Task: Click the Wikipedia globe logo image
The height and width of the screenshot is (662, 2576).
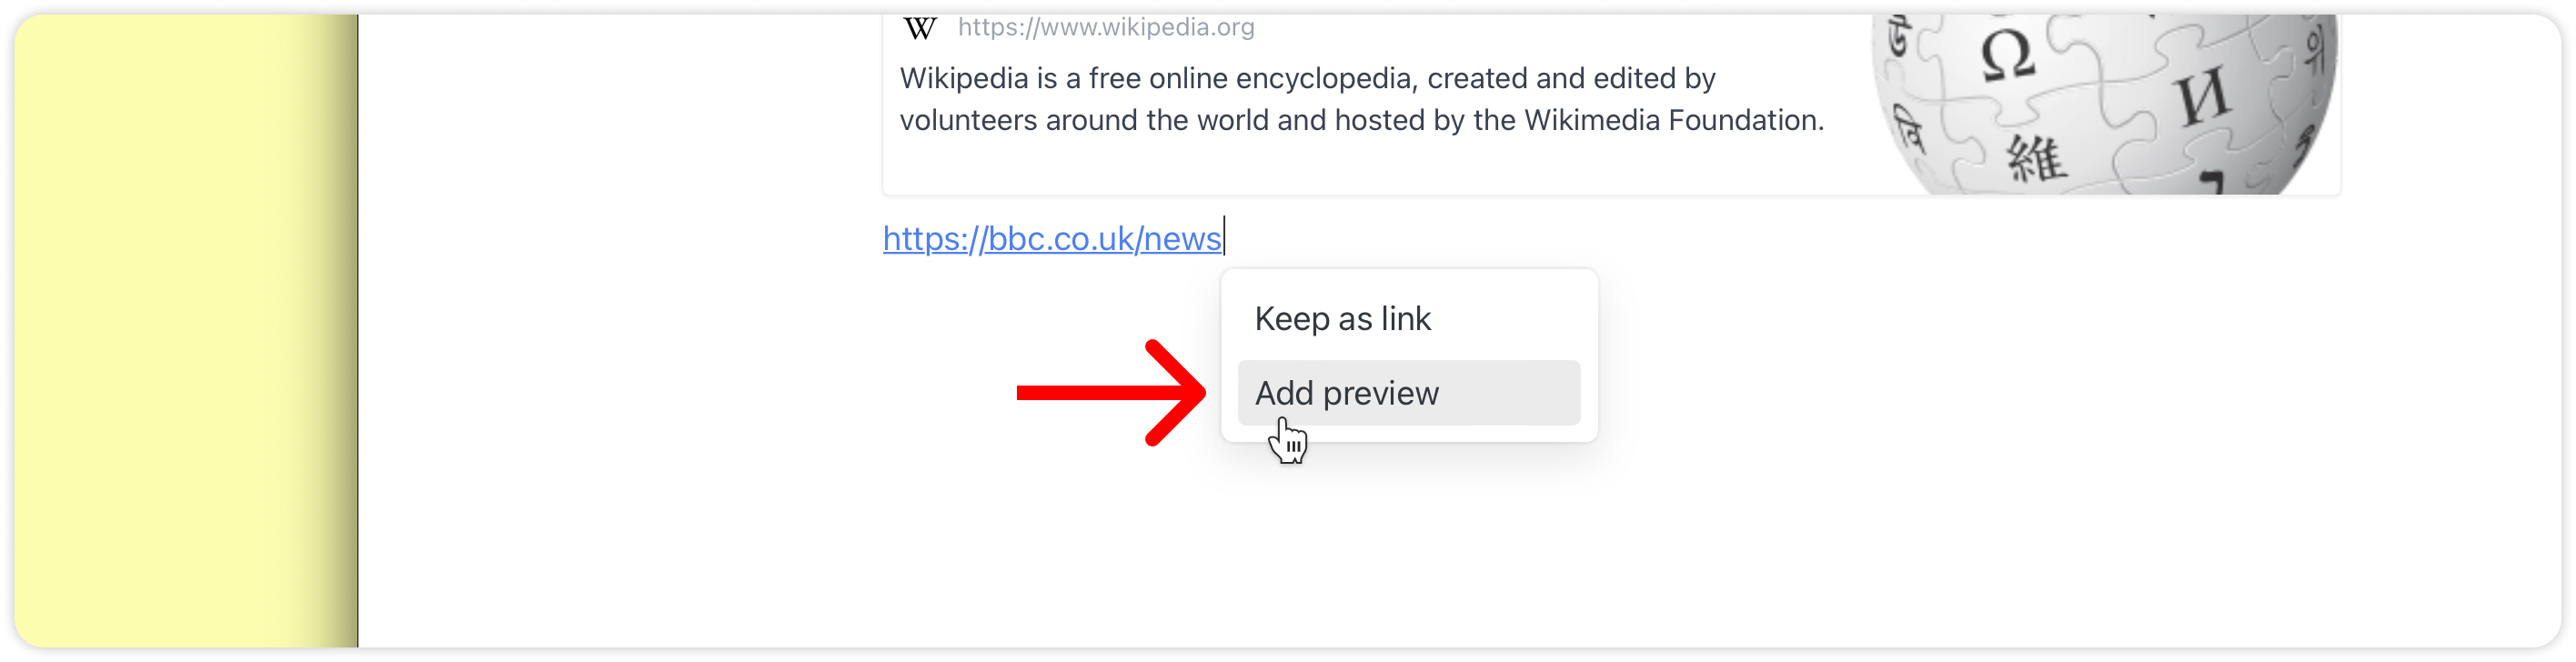Action: click(2104, 104)
